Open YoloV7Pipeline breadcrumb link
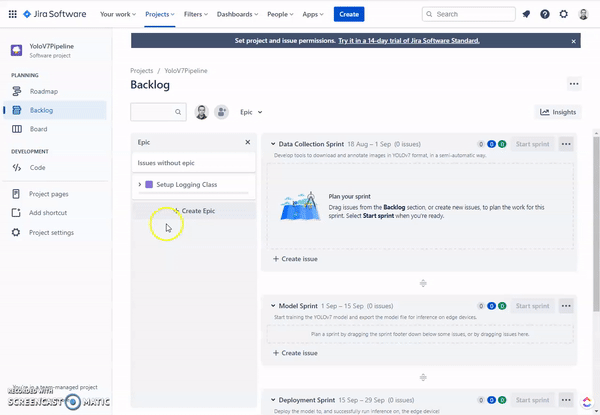600x415 pixels. [186, 71]
